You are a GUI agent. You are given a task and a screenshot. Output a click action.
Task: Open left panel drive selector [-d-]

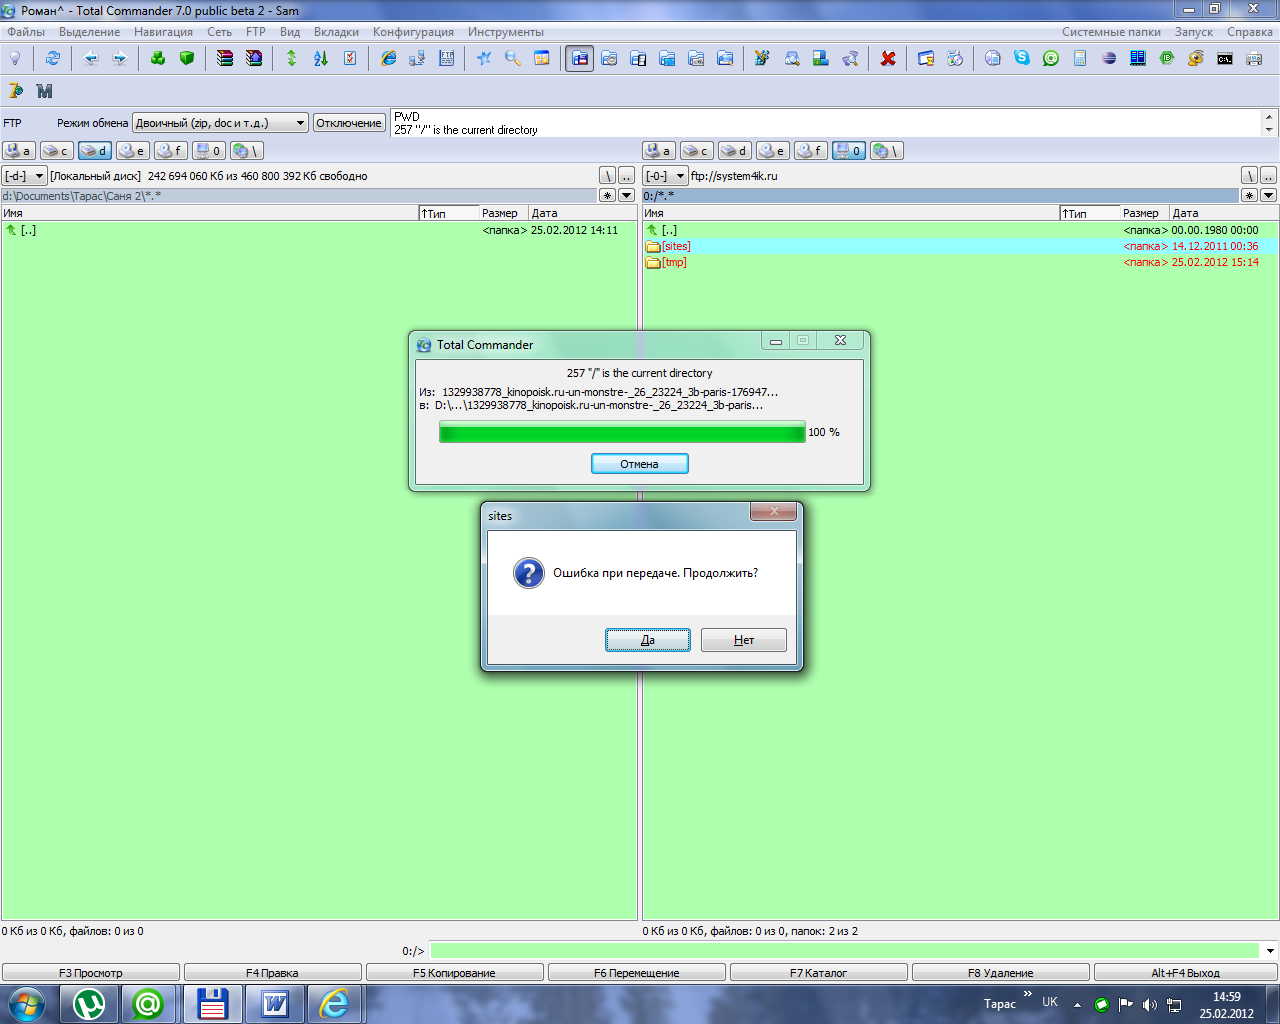pos(24,176)
